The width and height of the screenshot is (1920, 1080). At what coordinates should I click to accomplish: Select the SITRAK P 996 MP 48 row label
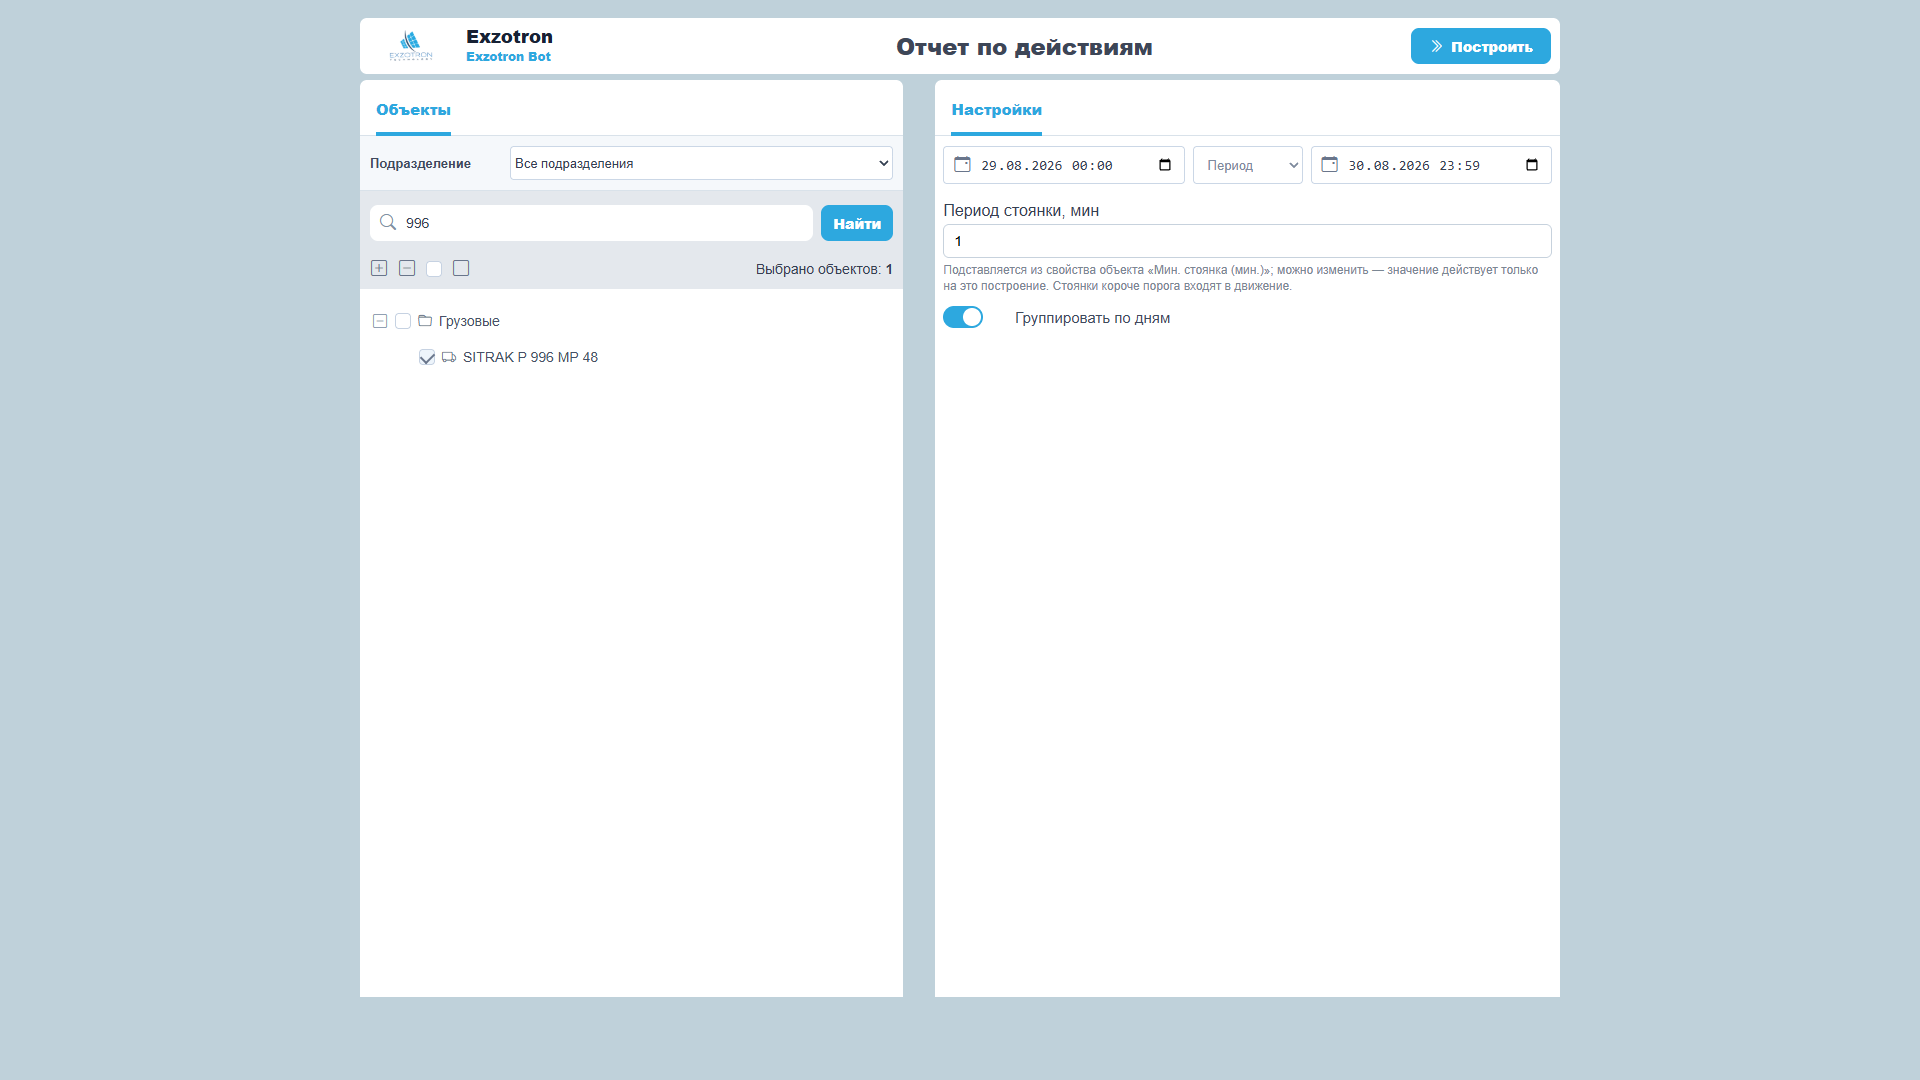click(x=530, y=357)
